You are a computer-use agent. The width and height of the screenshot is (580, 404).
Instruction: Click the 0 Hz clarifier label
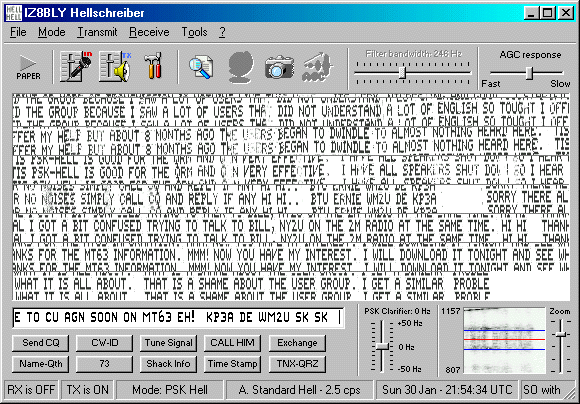pos(407,347)
